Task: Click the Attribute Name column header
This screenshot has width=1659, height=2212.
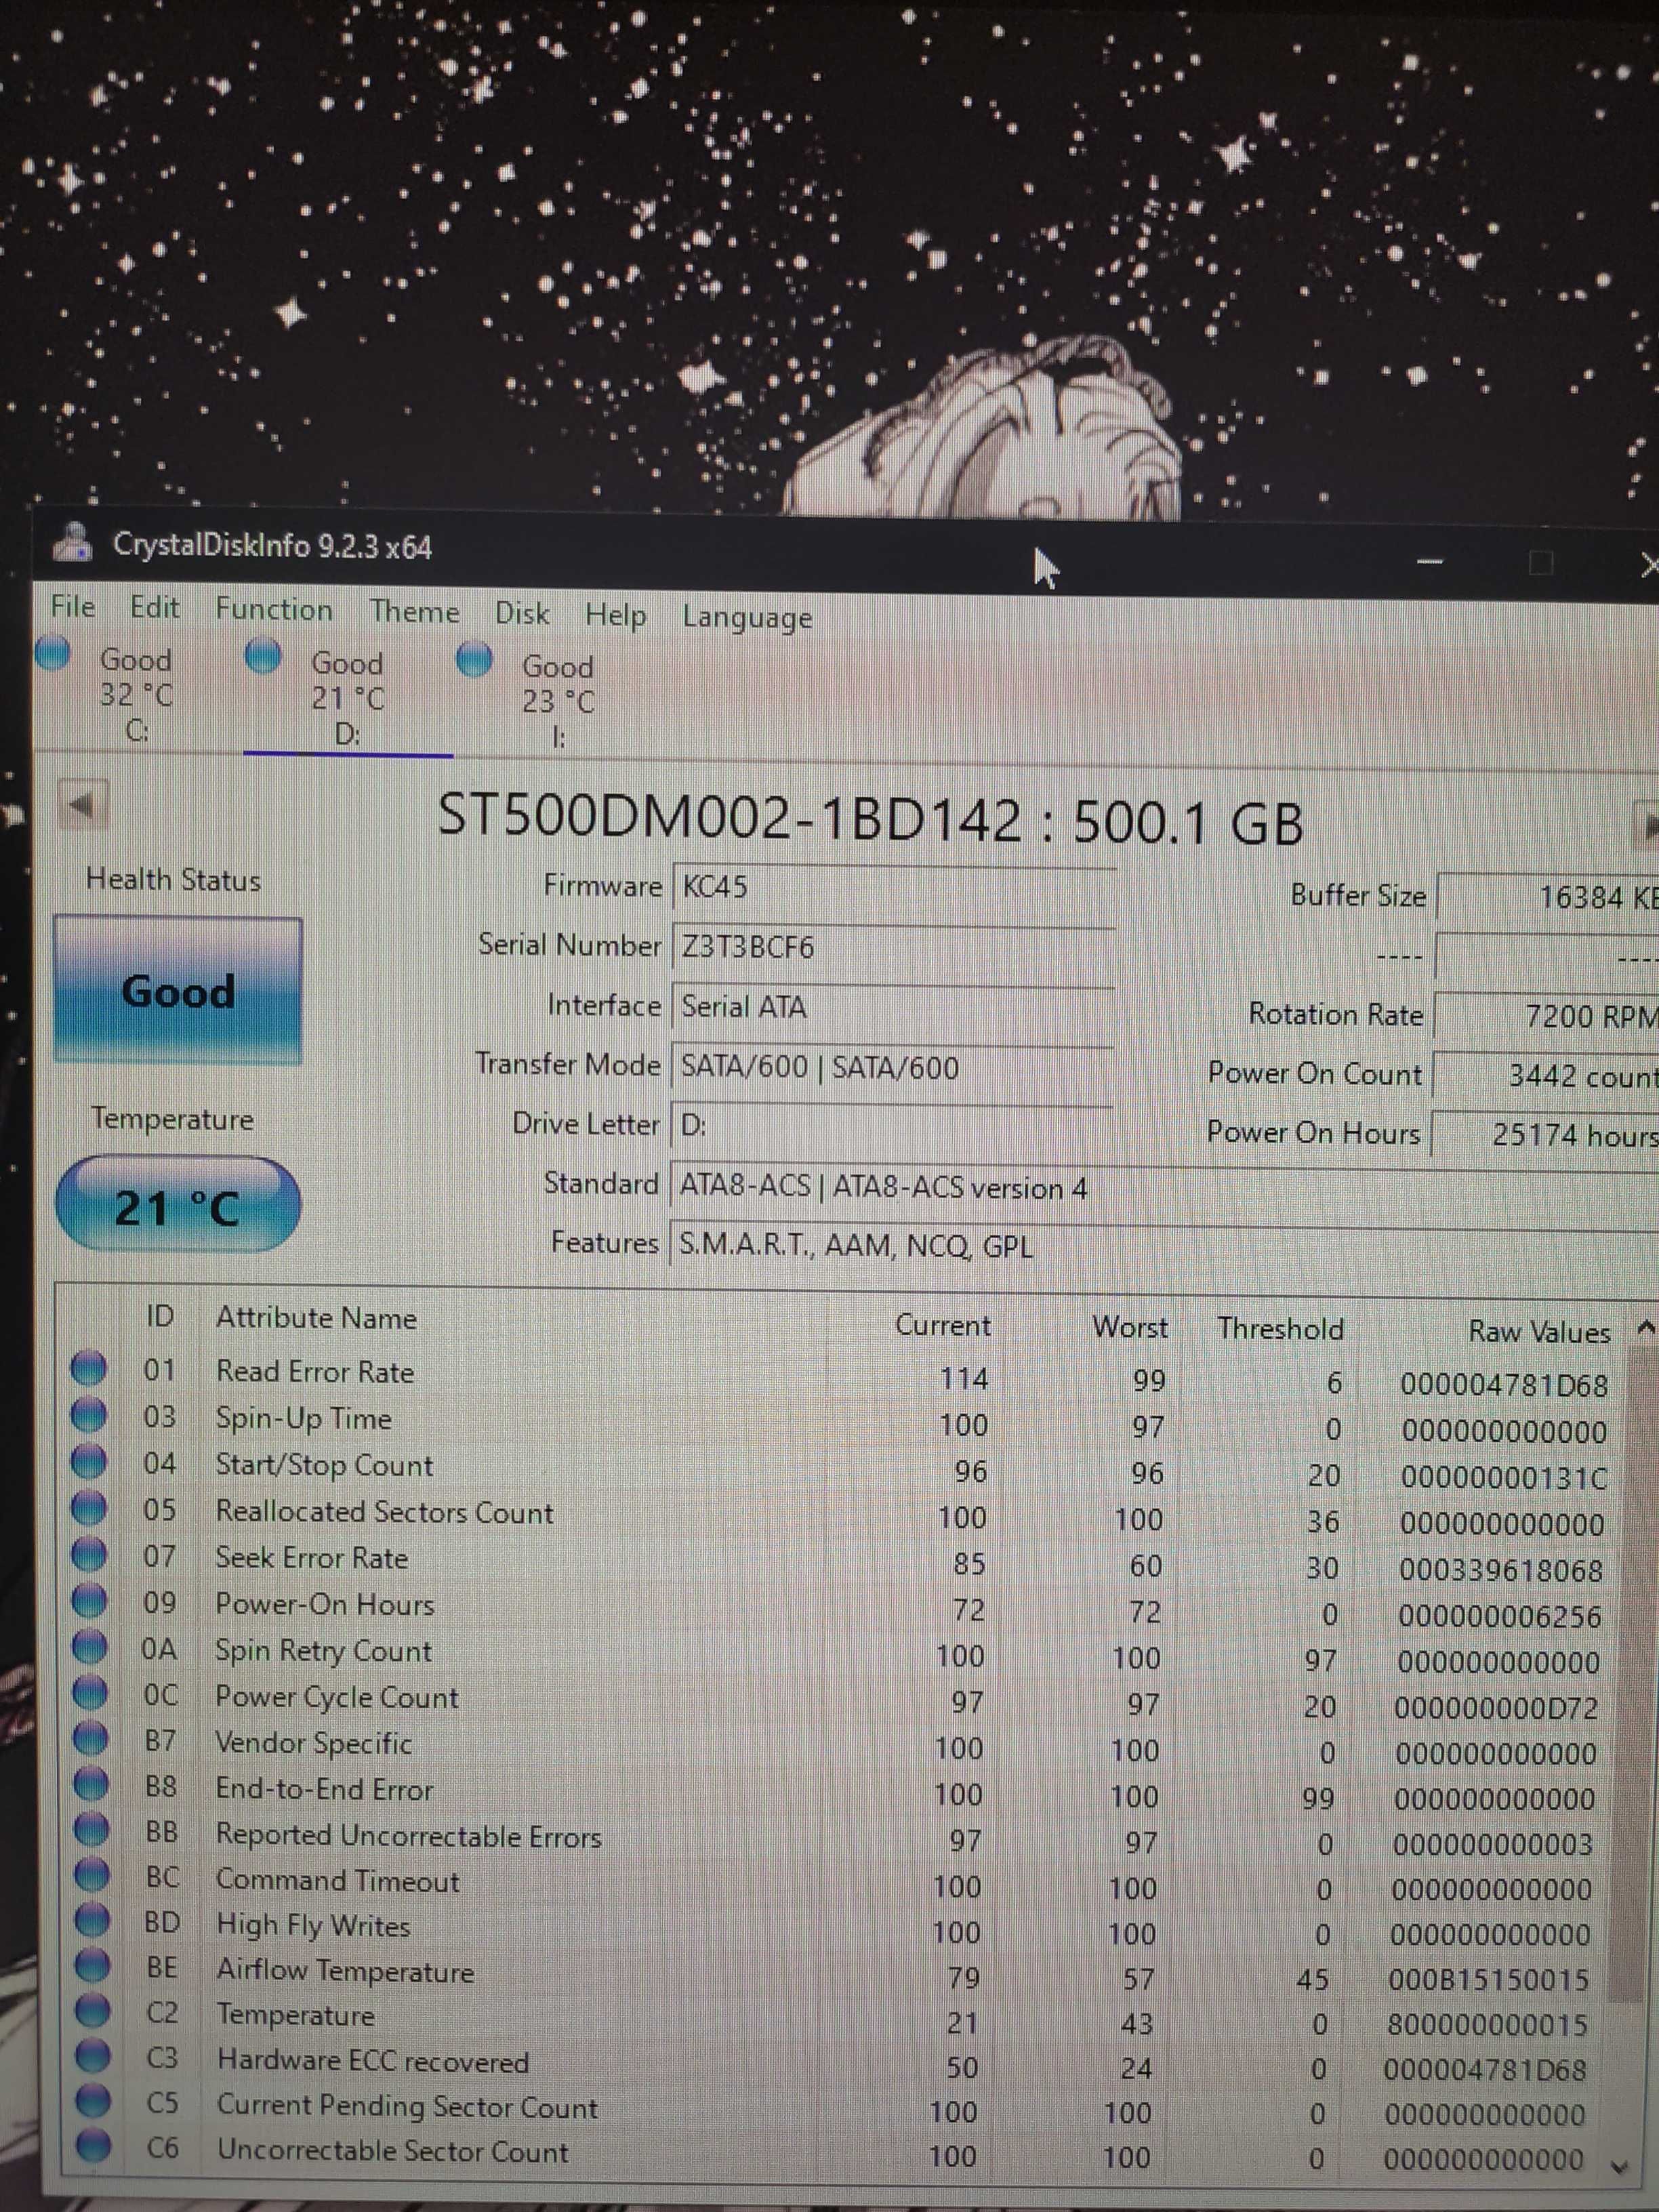Action: [316, 1318]
